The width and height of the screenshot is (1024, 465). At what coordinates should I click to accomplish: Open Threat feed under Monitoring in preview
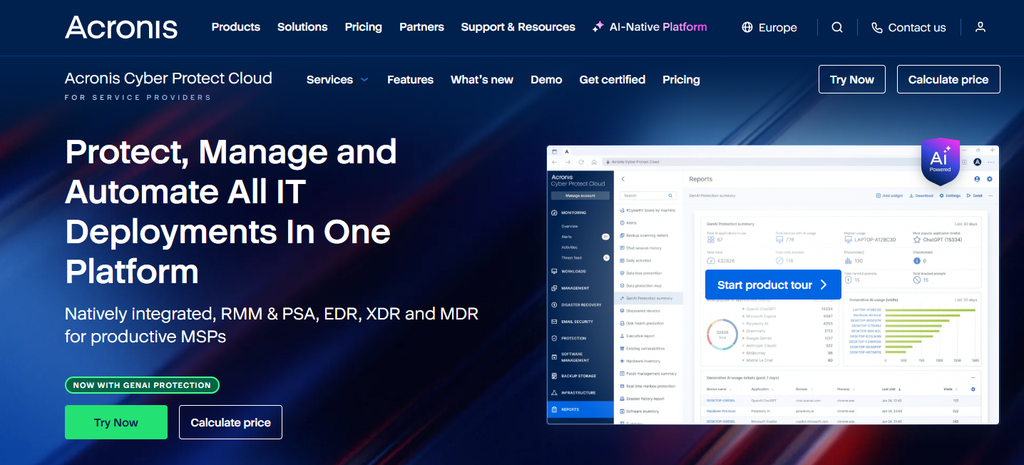pos(571,258)
